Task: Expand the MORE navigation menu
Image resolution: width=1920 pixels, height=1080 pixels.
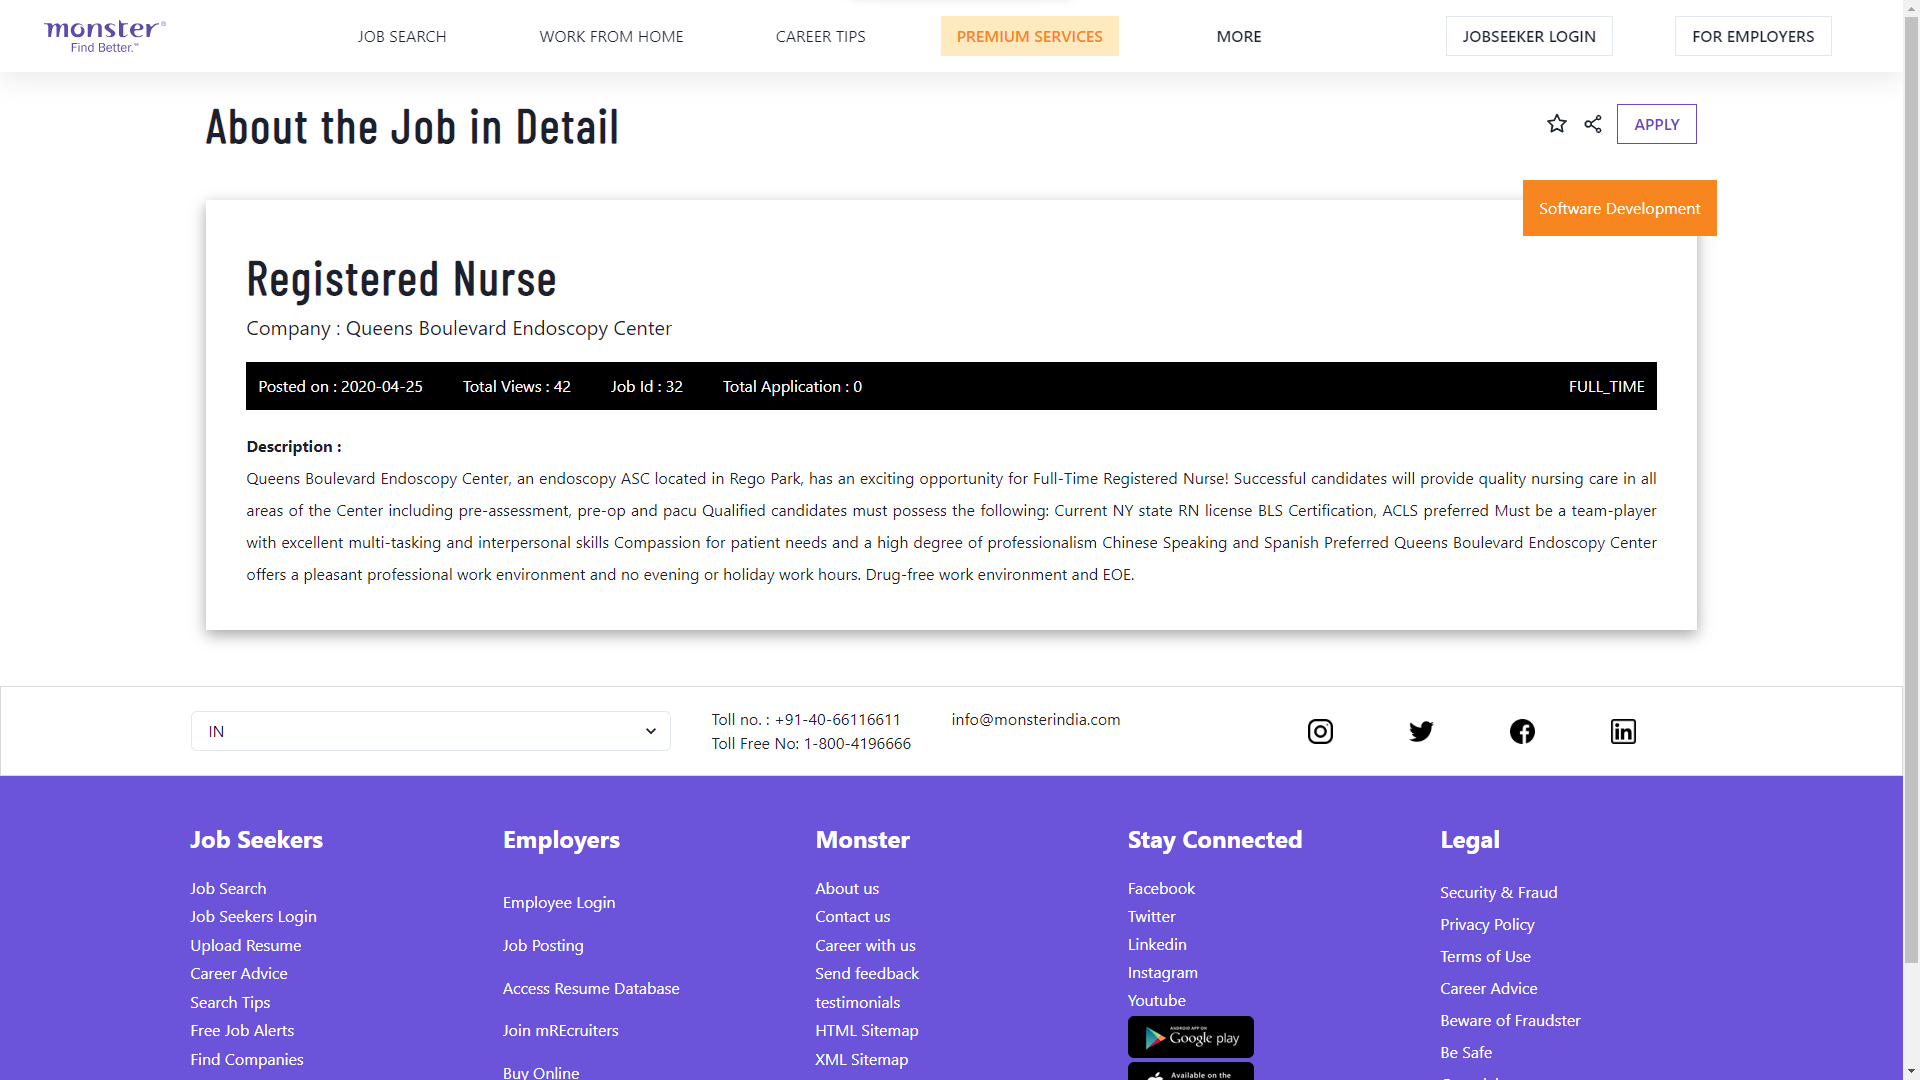Action: click(1238, 36)
